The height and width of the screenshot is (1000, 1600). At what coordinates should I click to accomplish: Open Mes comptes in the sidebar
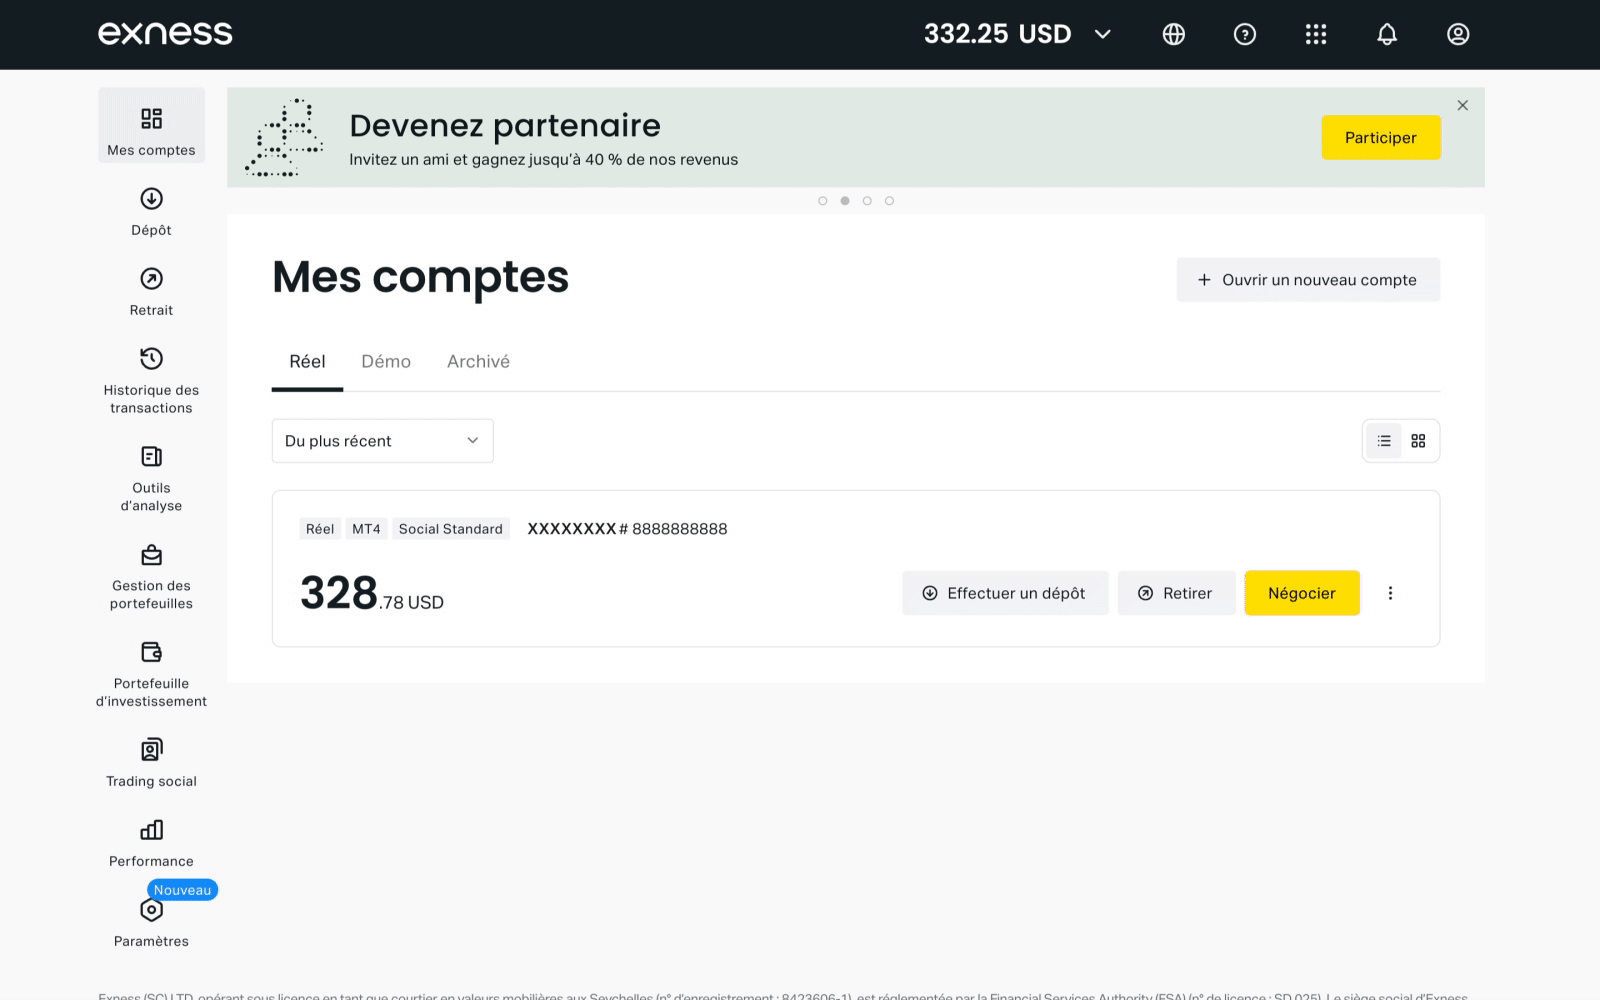pos(151,126)
